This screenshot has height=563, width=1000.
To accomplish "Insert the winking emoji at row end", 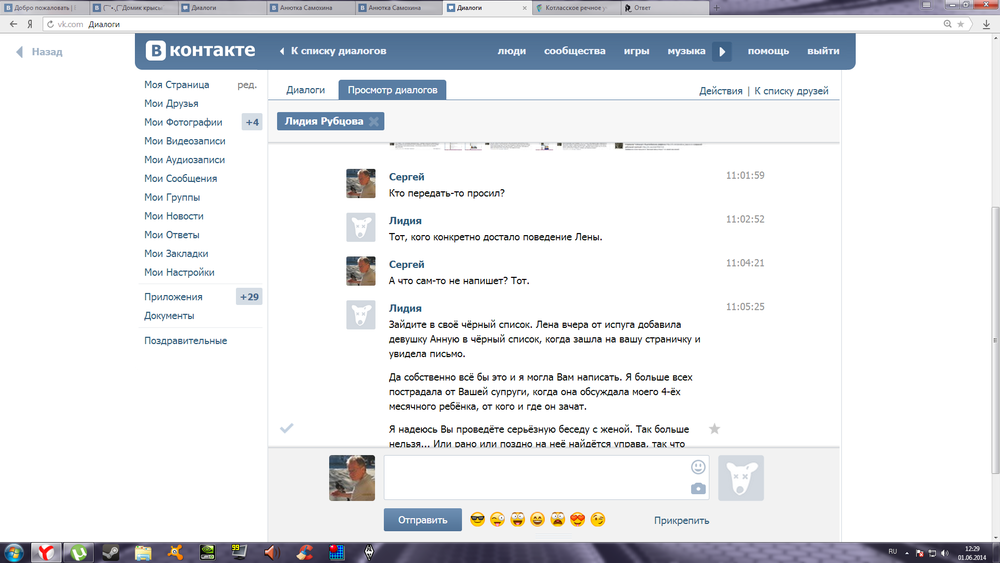I will (x=598, y=520).
